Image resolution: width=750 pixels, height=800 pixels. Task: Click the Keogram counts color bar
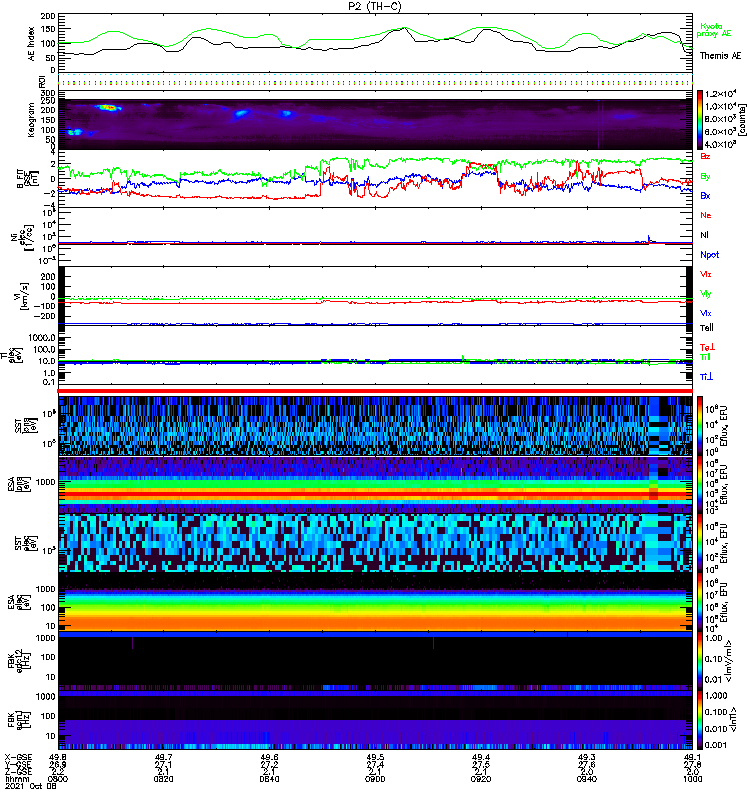coord(700,119)
